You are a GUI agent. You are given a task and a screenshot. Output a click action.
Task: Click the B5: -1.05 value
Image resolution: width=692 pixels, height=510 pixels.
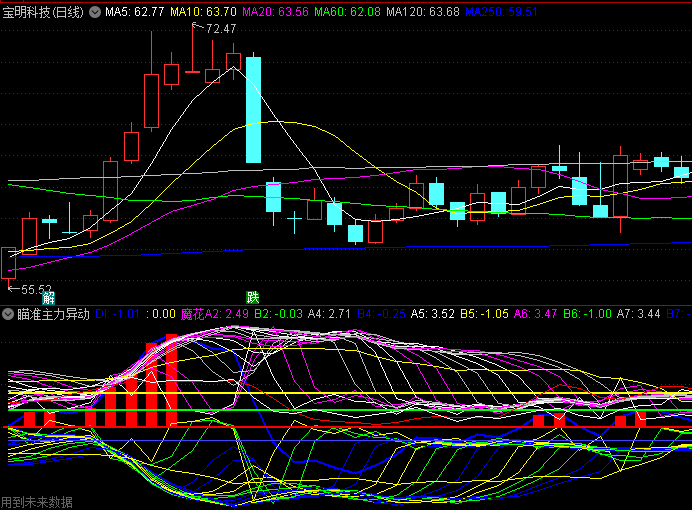coord(485,314)
